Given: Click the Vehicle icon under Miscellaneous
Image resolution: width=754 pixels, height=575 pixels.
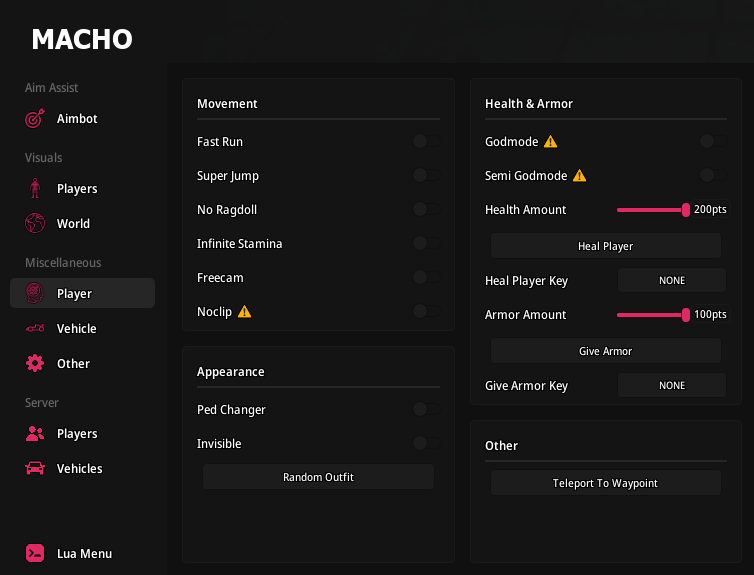Looking at the screenshot, I should [x=35, y=329].
